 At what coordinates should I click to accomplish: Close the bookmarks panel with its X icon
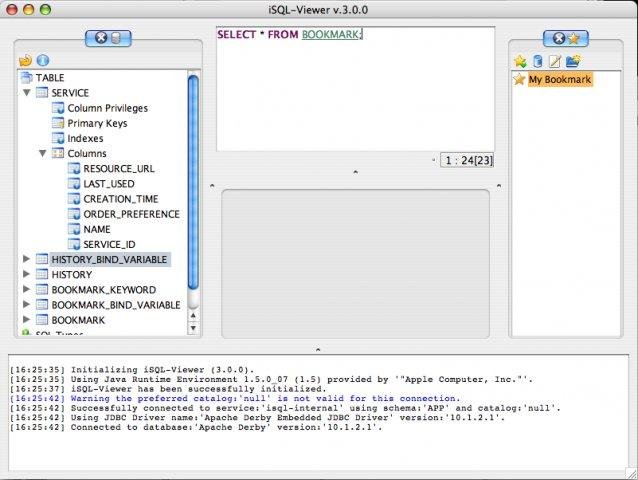[x=559, y=38]
